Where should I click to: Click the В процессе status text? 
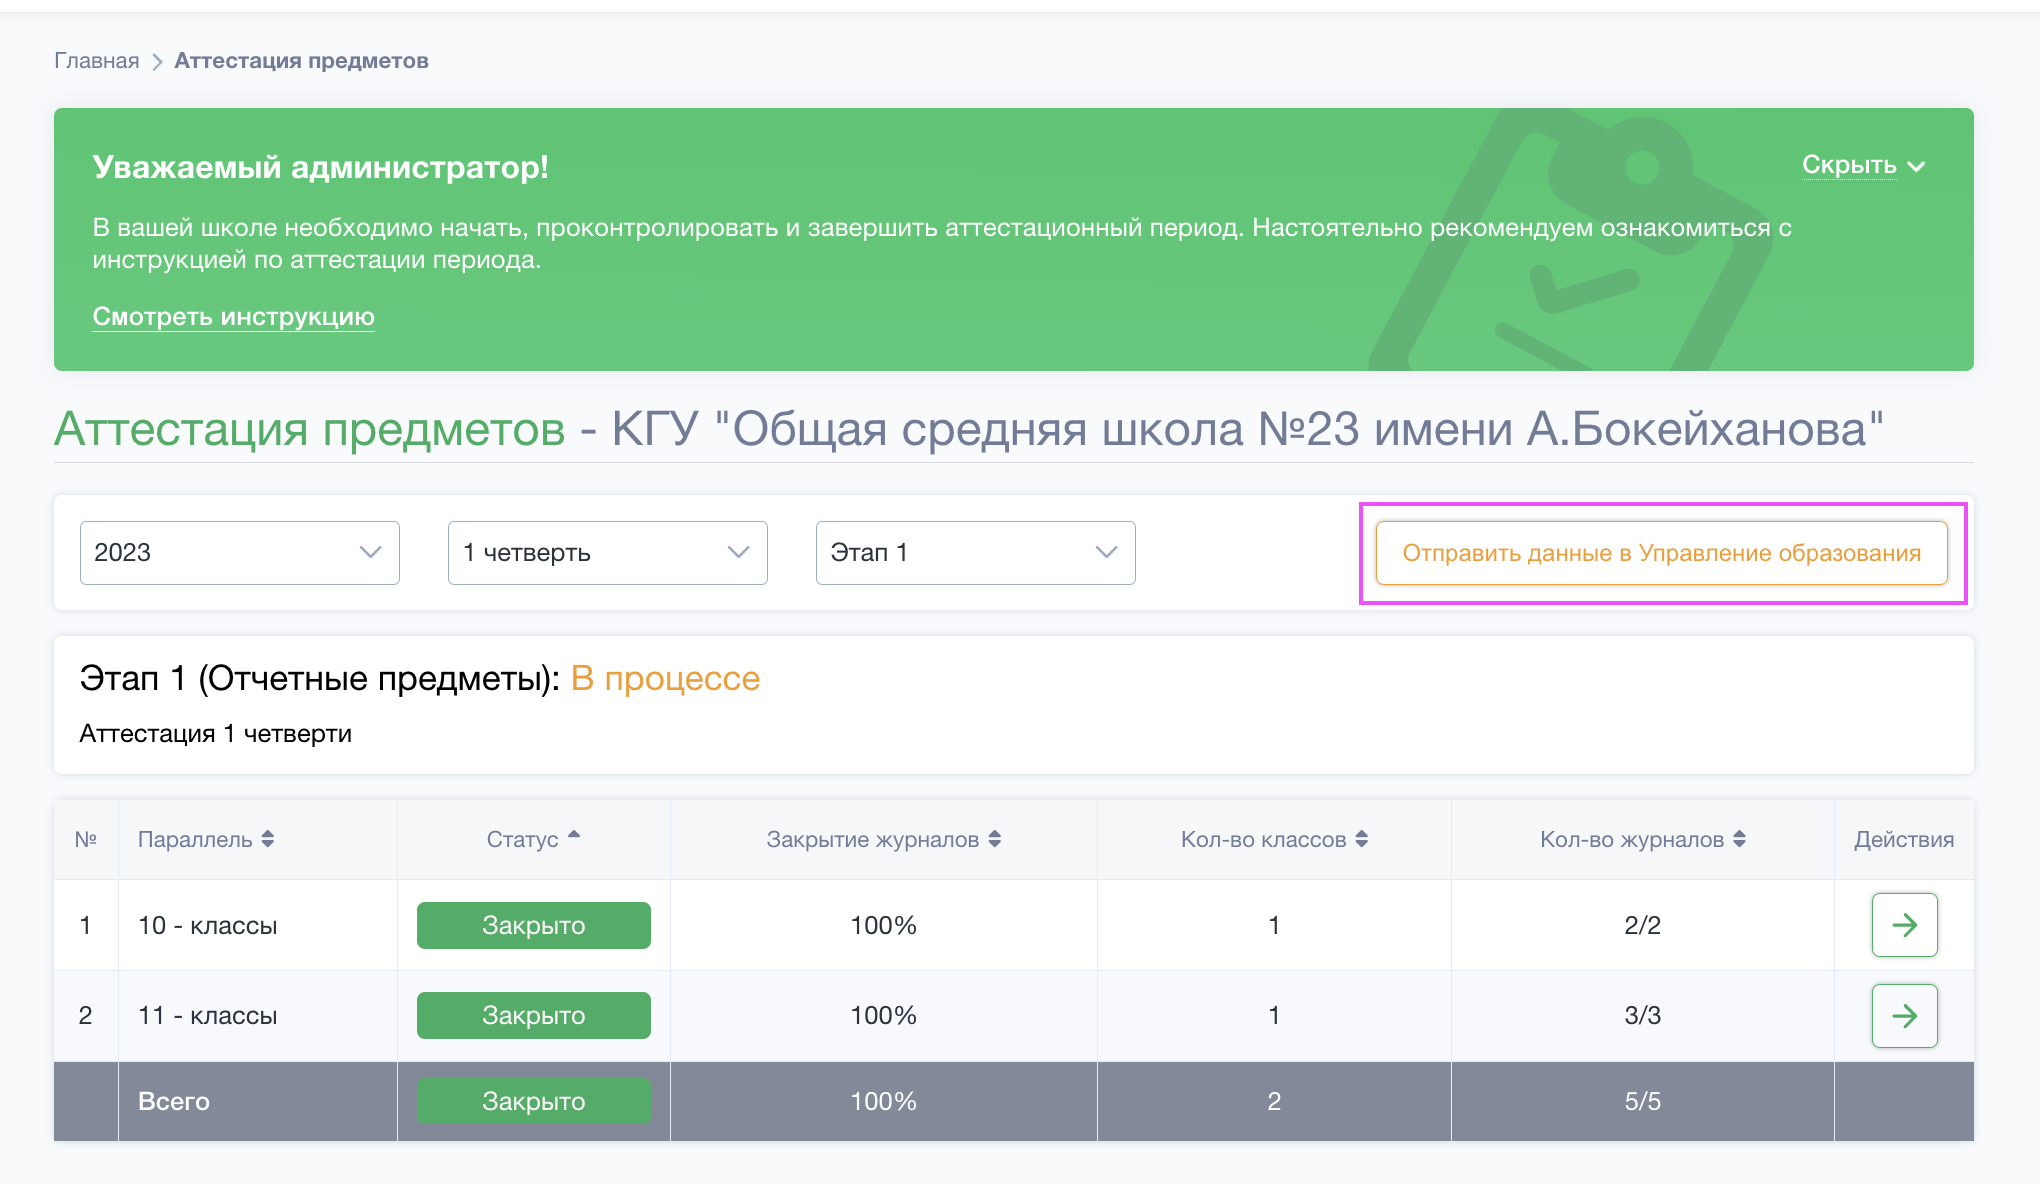(665, 678)
